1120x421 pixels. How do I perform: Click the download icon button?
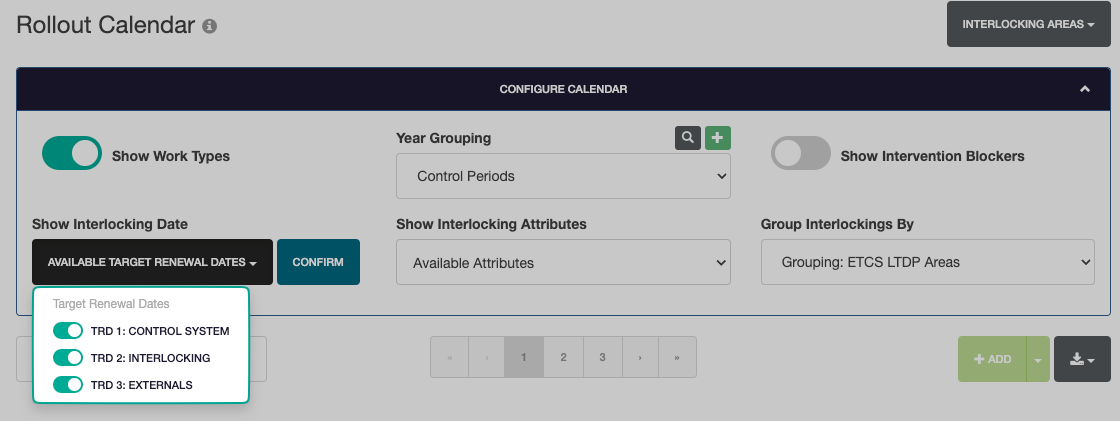pos(1082,359)
